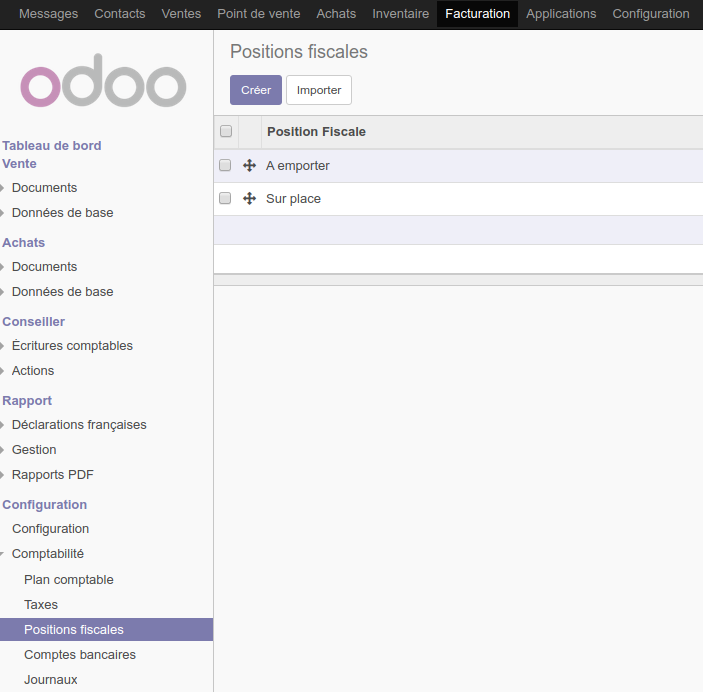Click the Importer button
Viewport: 703px width, 692px height.
point(318,90)
